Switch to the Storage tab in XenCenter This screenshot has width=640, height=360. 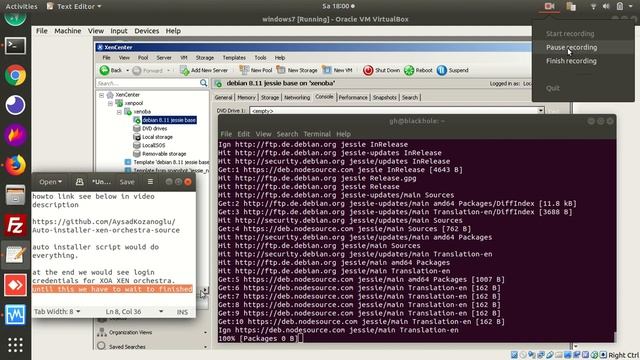click(270, 98)
